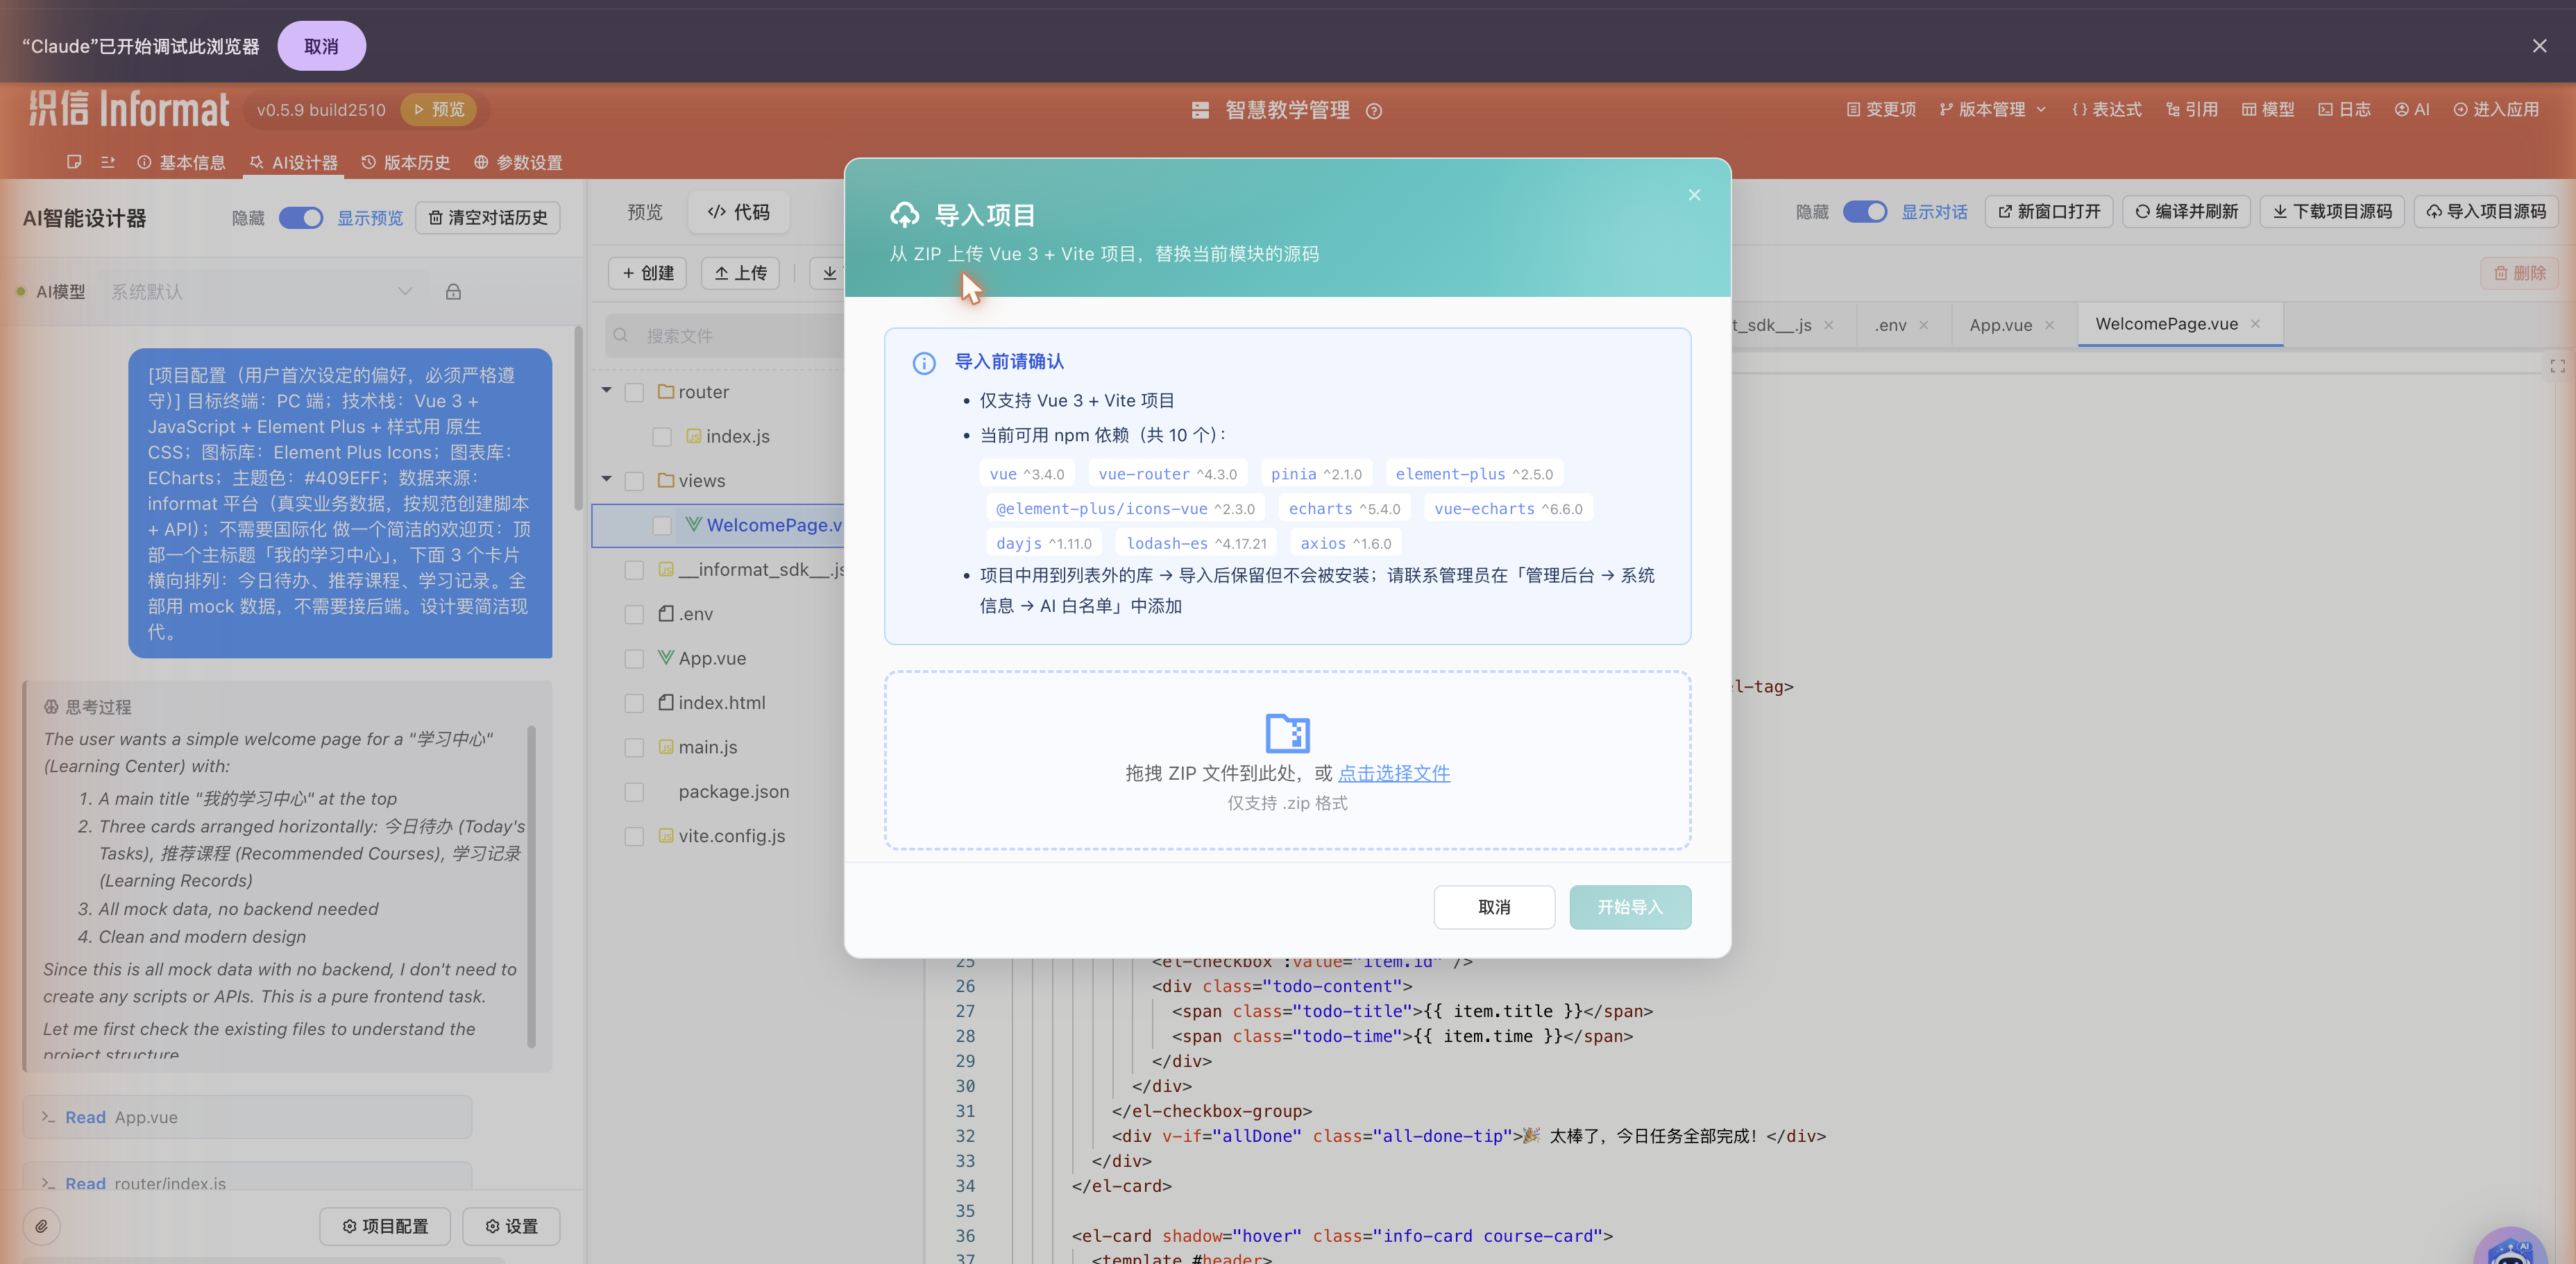Open the AI entry in top bar

(2412, 110)
